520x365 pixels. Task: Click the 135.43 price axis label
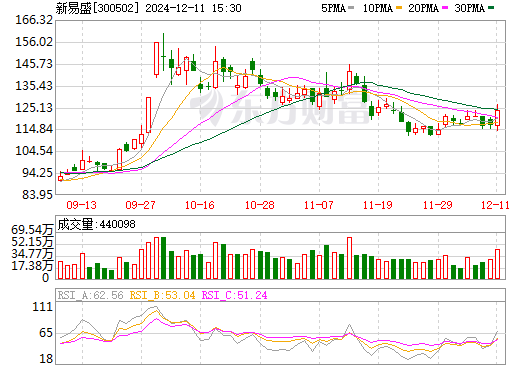pyautogui.click(x=34, y=86)
